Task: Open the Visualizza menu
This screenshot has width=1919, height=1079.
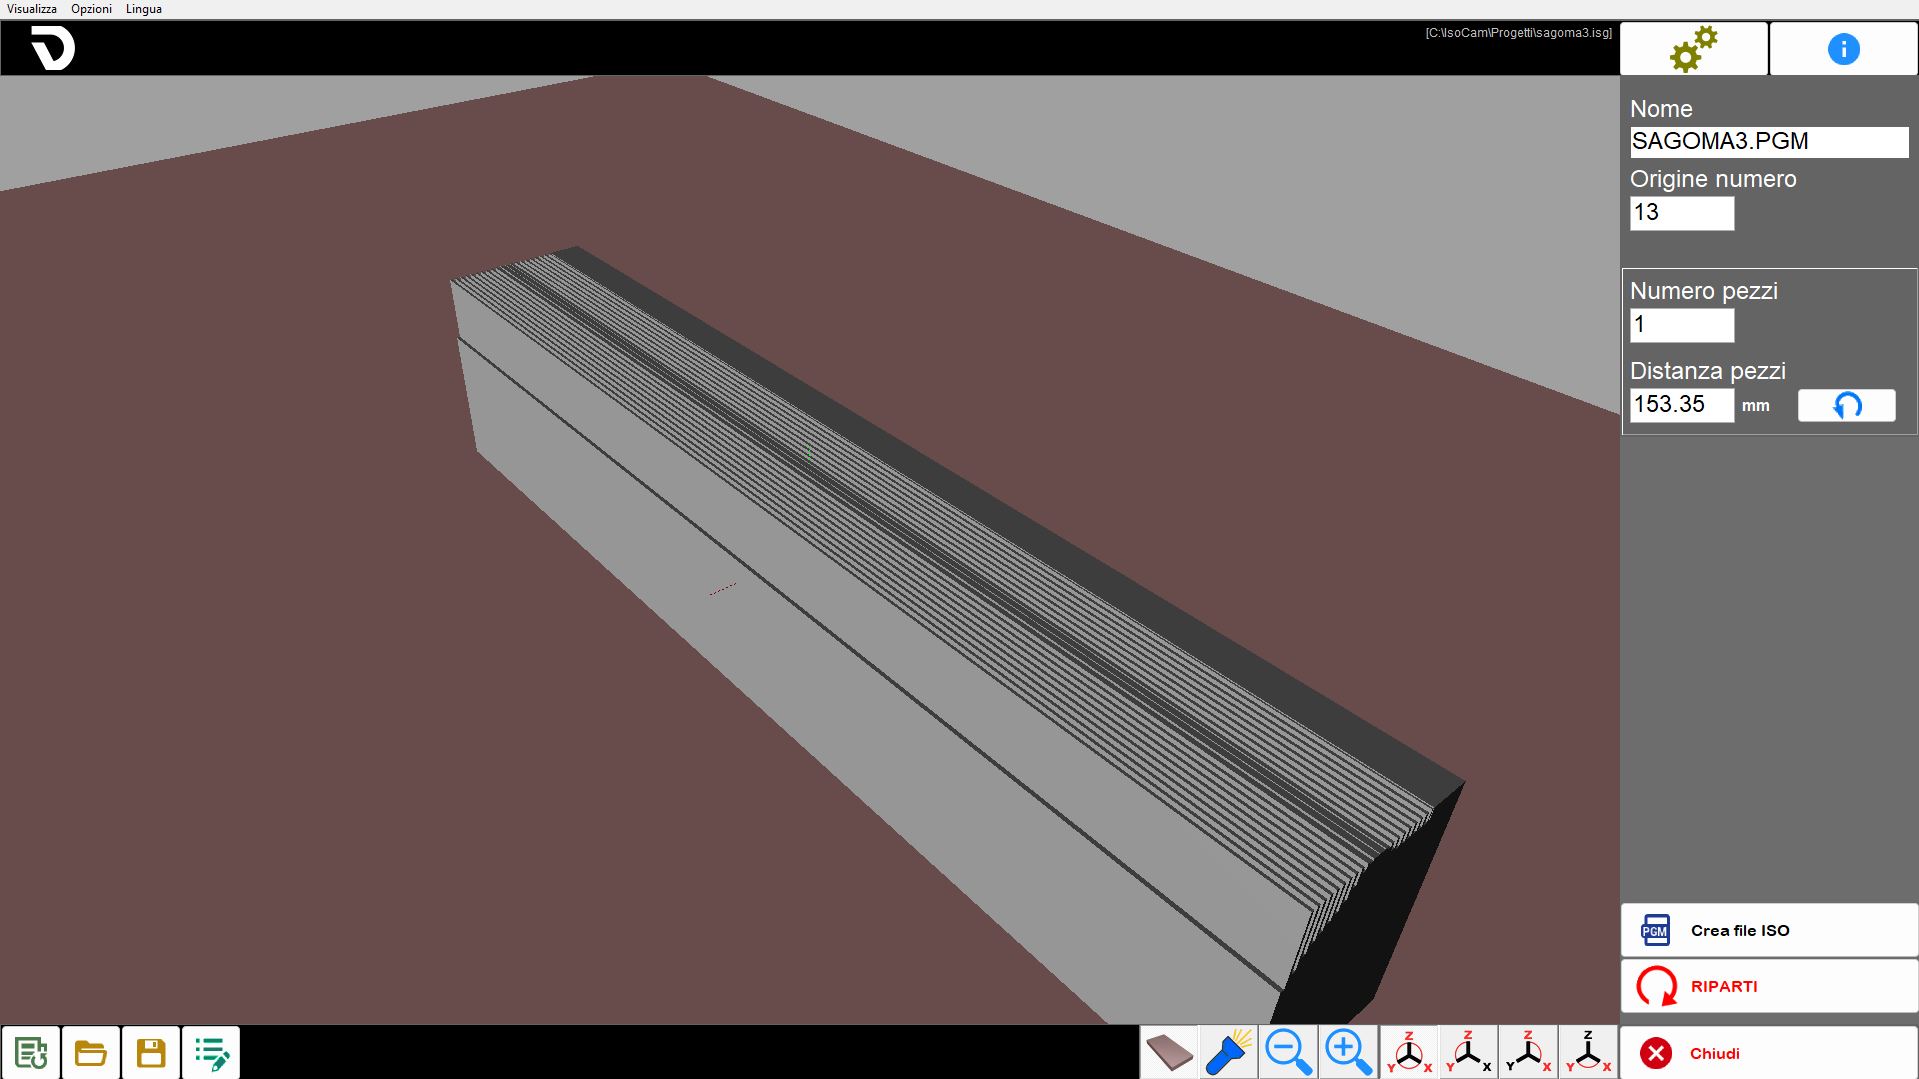Action: pyautogui.click(x=32, y=9)
